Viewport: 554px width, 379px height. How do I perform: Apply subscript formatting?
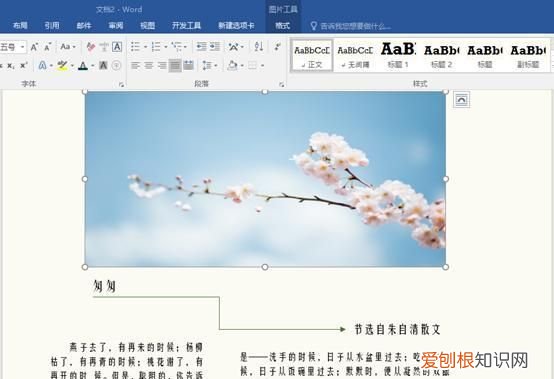pyautogui.click(x=11, y=66)
